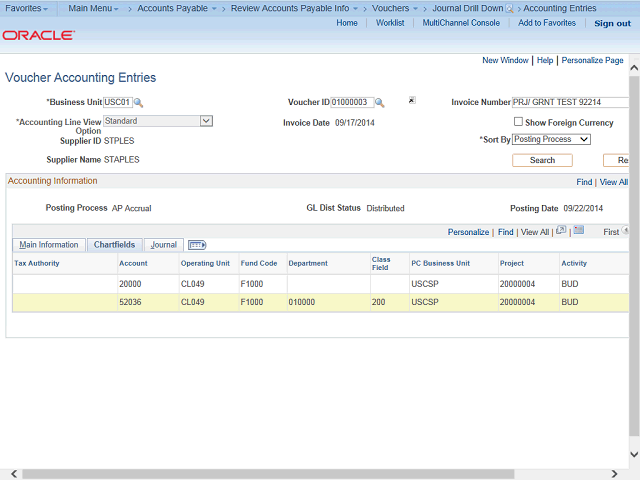Click into the Invoice Number field
This screenshot has width=640, height=480.
pyautogui.click(x=570, y=102)
